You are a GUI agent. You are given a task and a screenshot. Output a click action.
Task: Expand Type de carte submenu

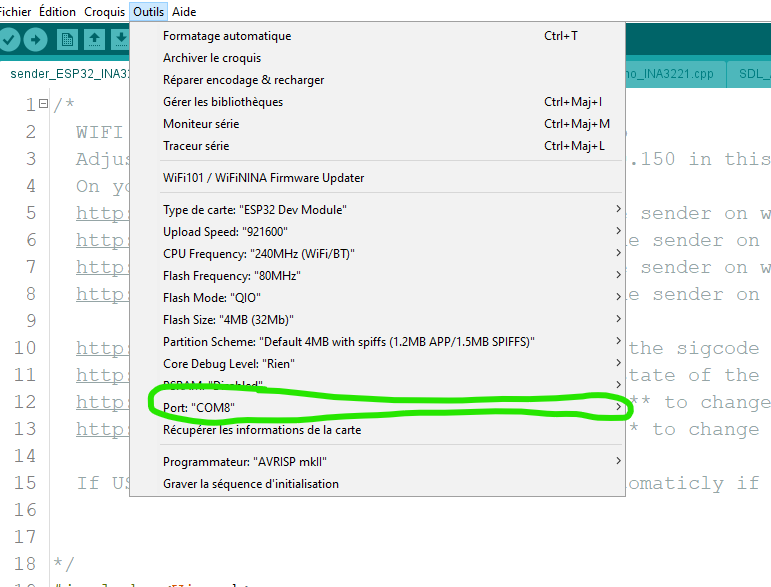point(377,210)
